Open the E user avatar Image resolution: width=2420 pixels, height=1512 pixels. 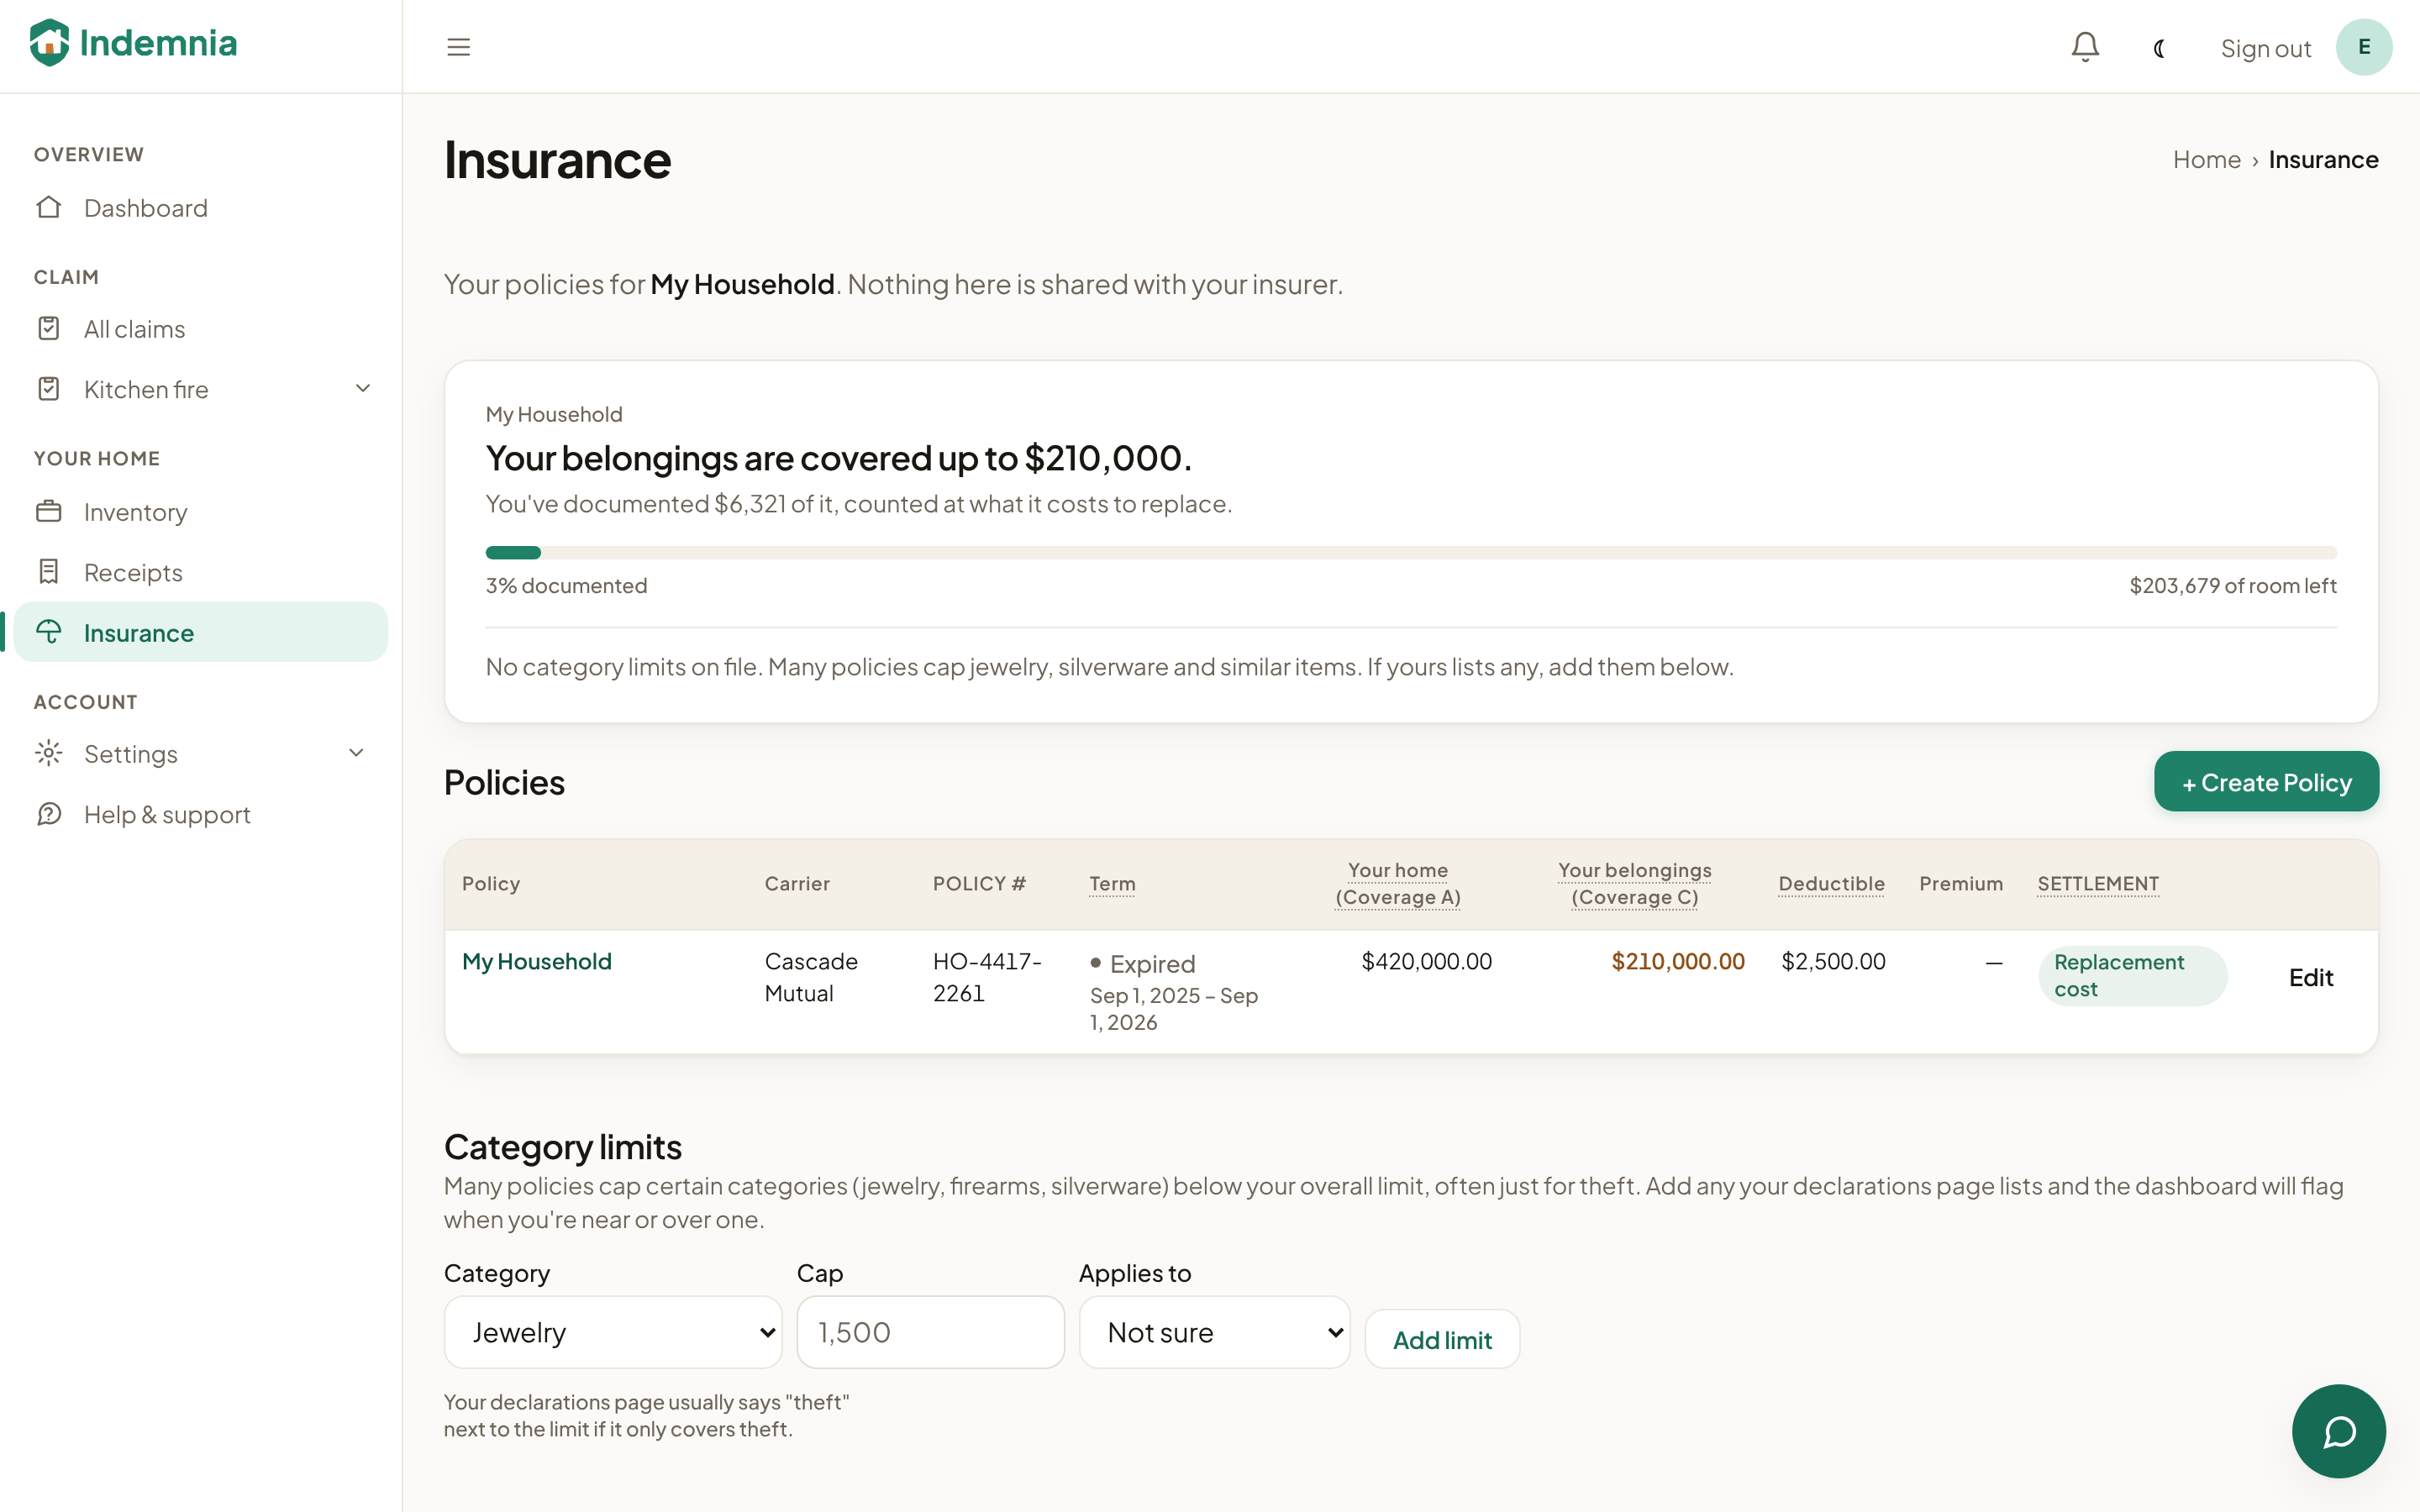click(x=2364, y=47)
